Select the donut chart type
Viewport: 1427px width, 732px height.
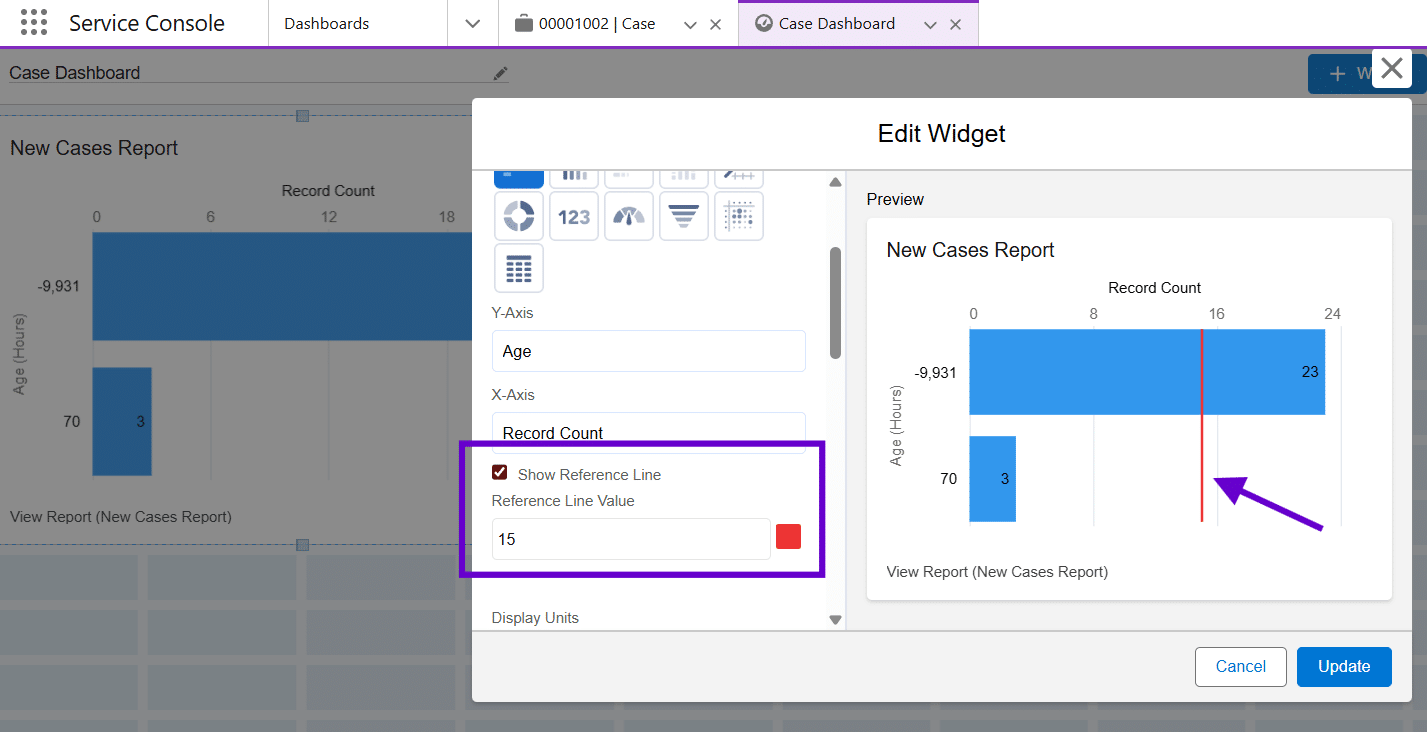[519, 216]
